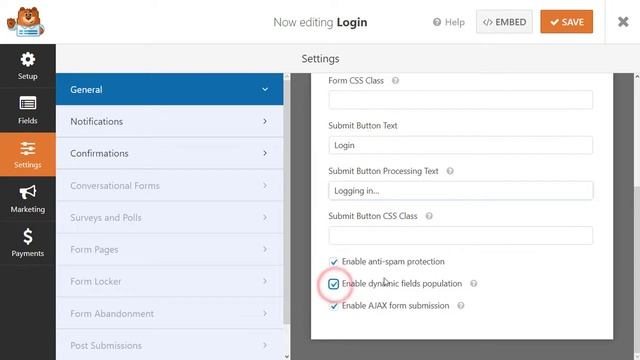Expand Post Submissions chevron

265,345
